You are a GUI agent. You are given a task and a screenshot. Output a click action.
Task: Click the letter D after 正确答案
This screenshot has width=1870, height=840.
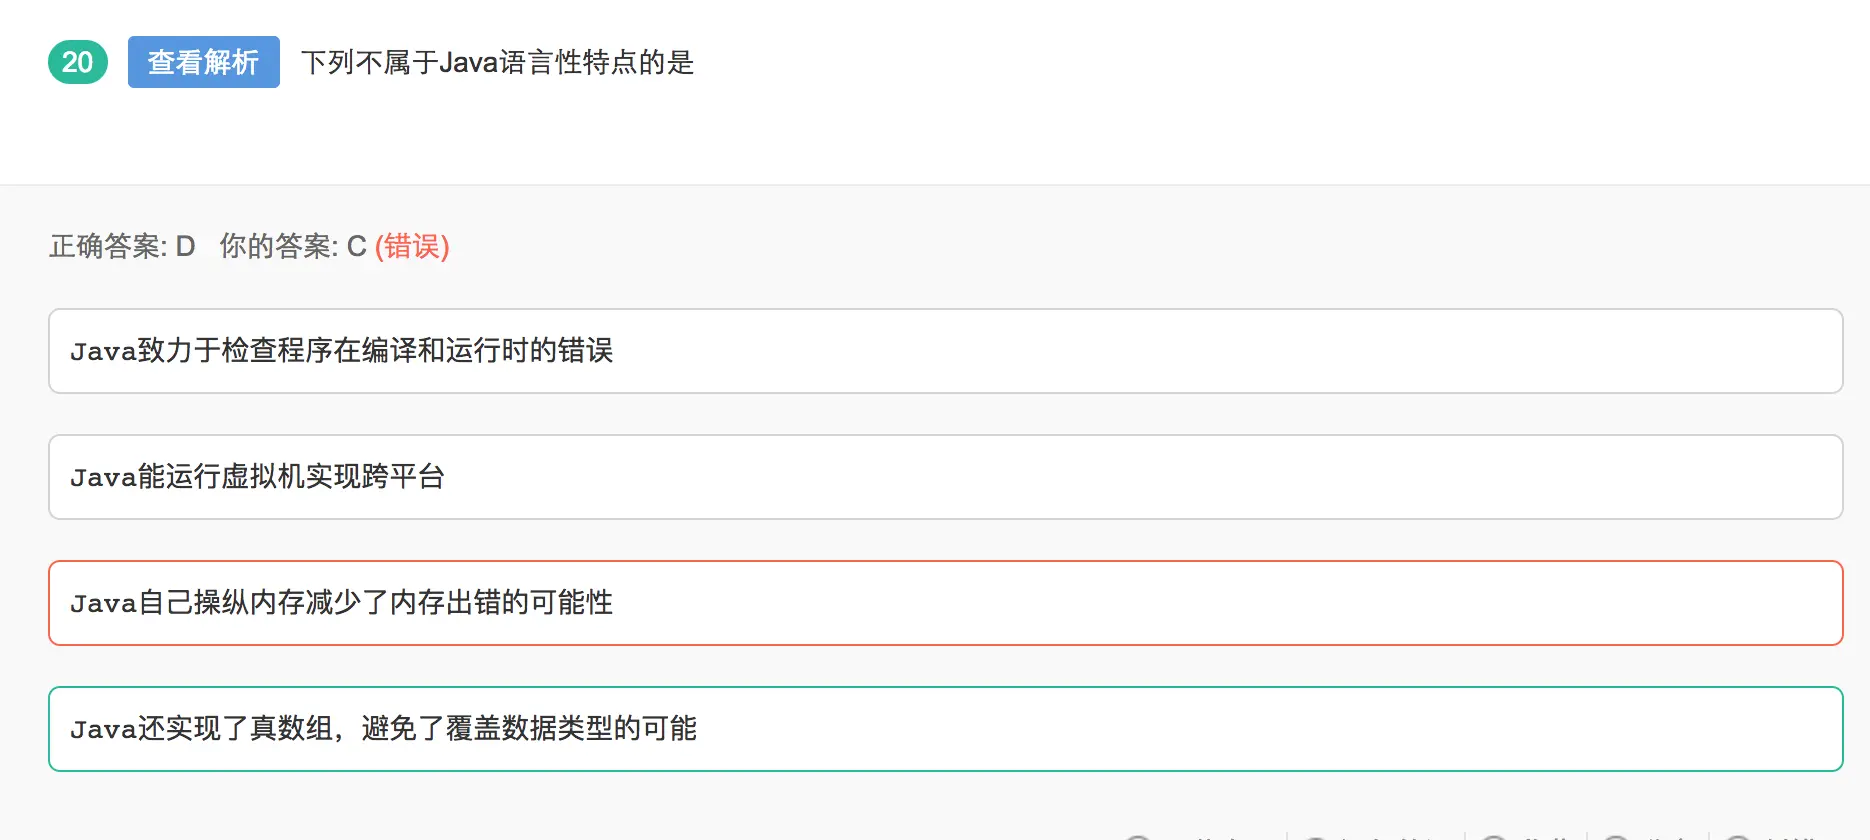point(185,246)
